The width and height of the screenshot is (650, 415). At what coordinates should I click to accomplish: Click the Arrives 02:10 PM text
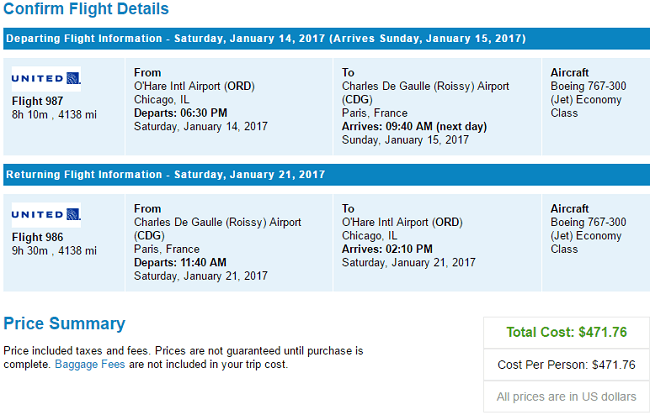[387, 249]
